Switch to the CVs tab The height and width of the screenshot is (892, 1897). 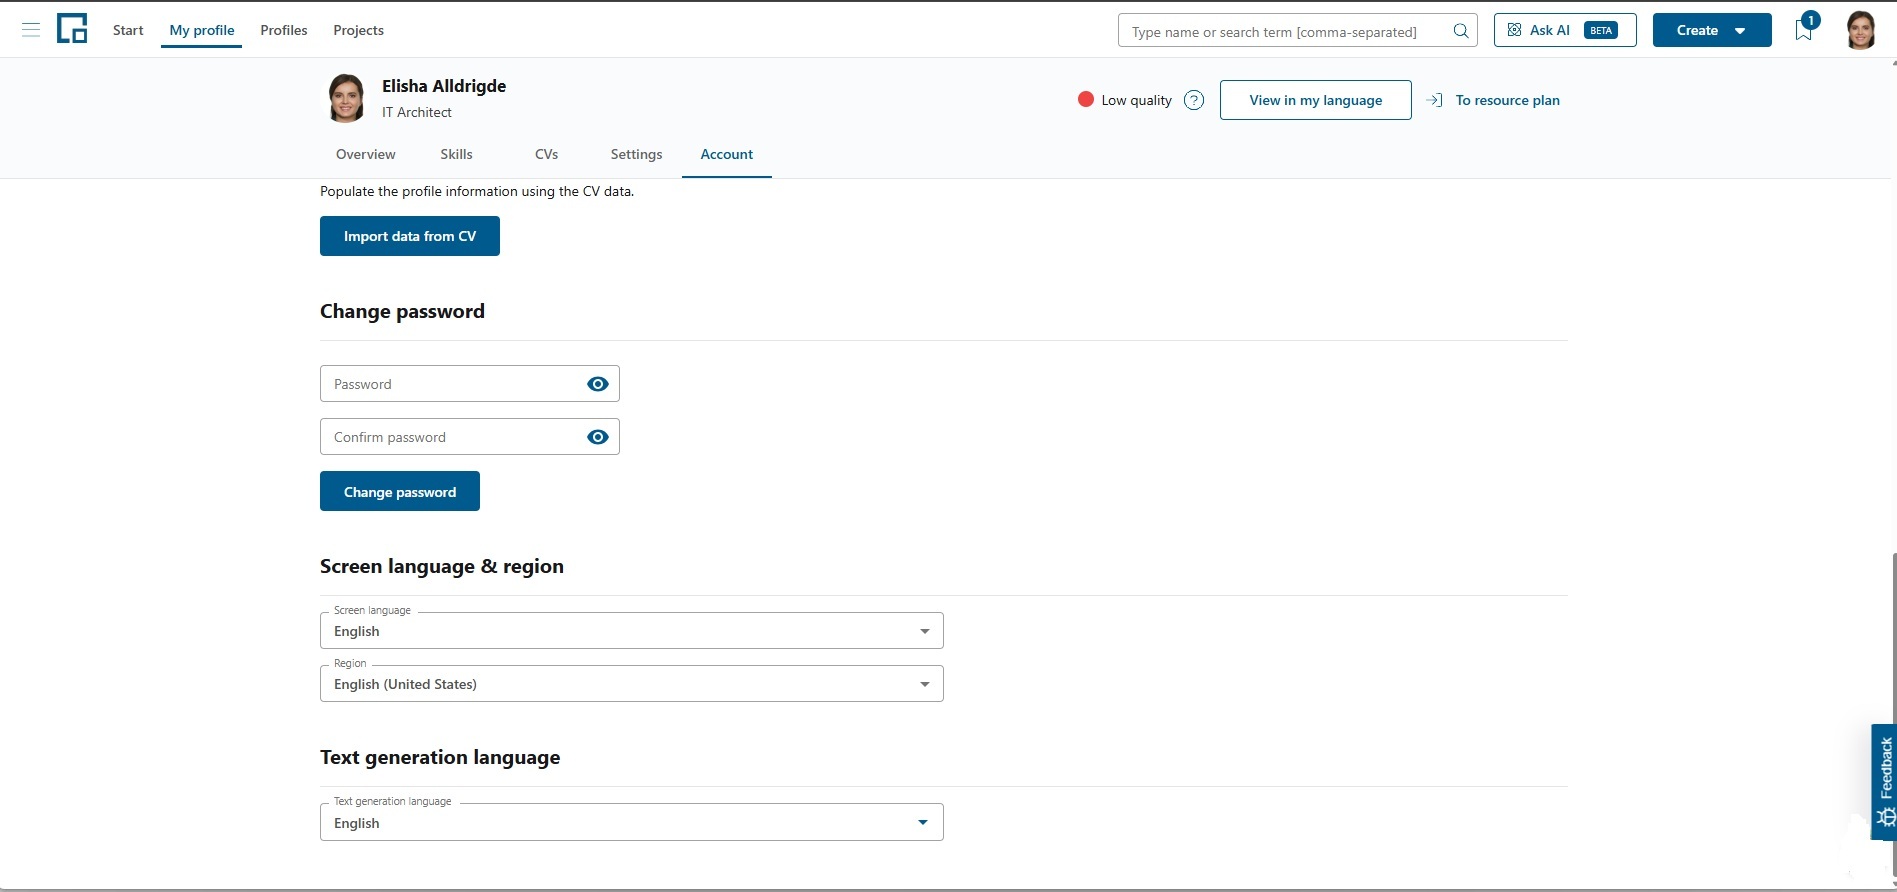tap(547, 154)
